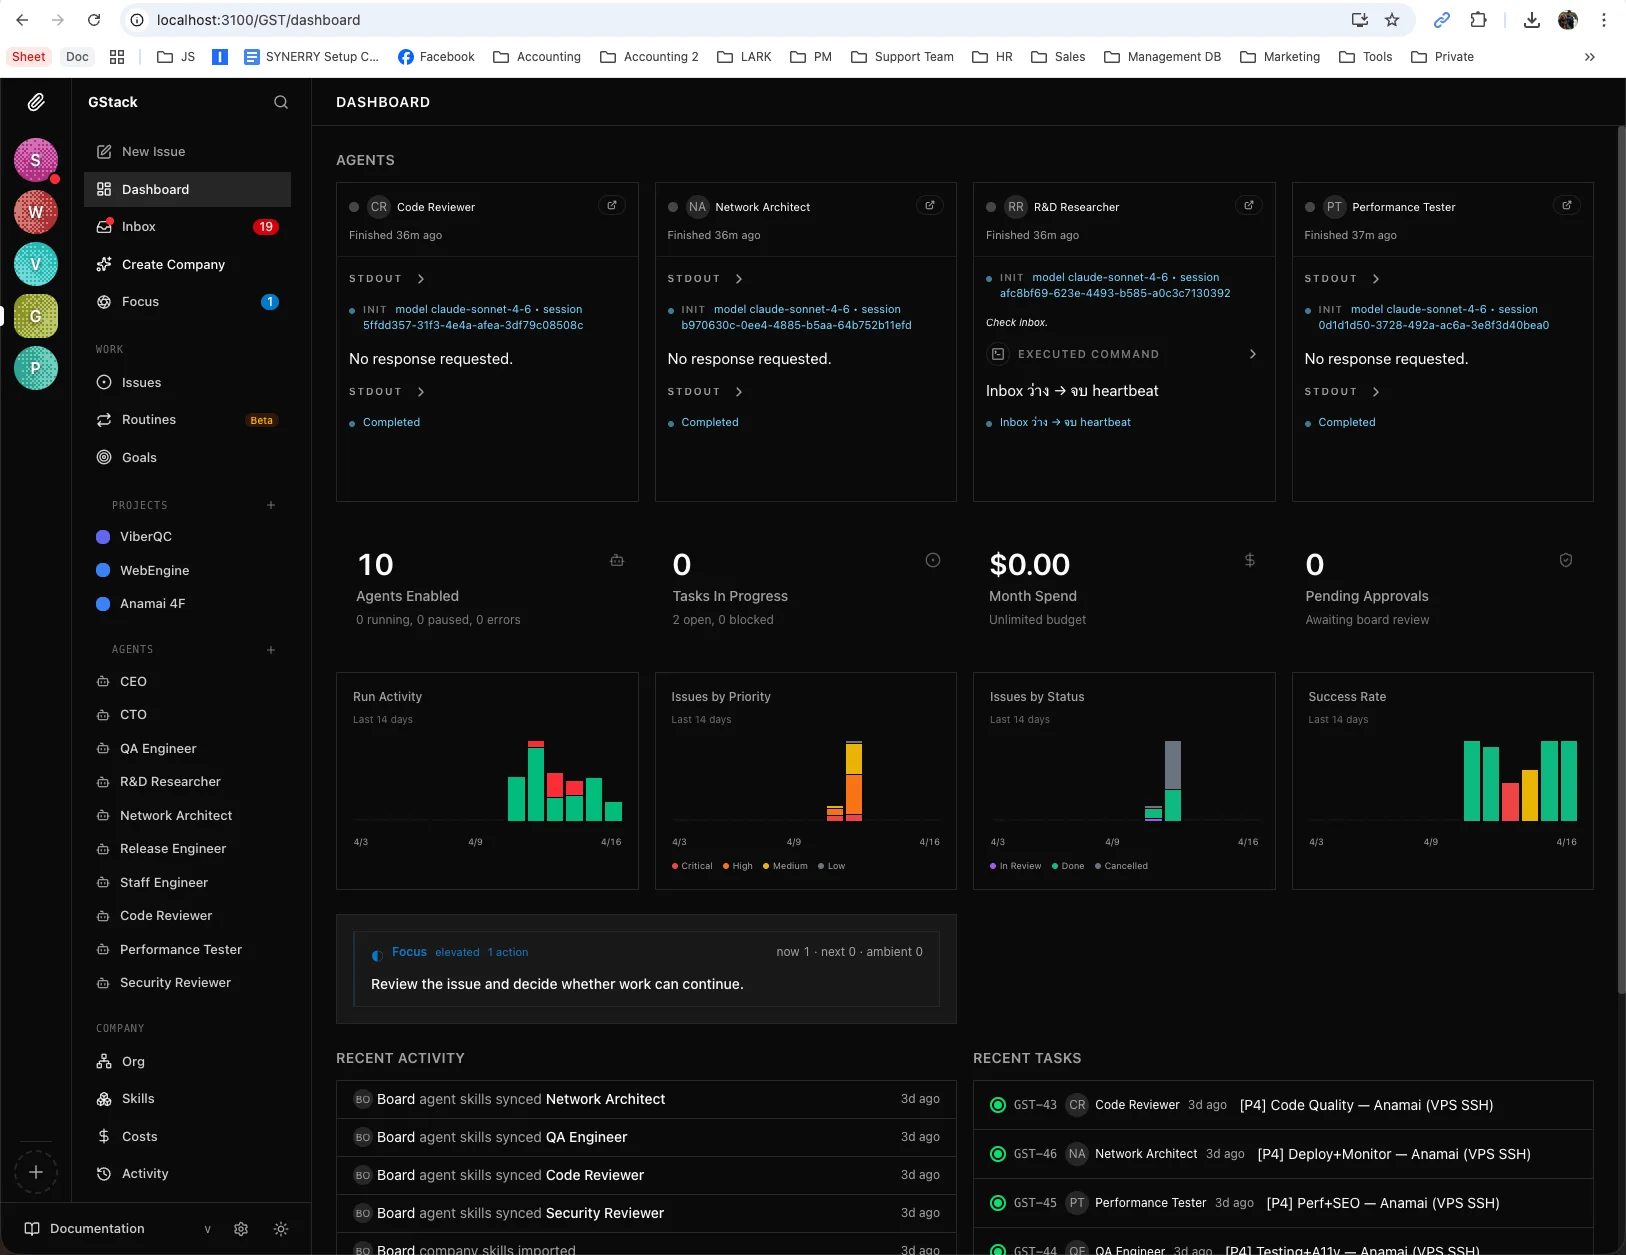Select the Inbox with 19 unread items

[x=139, y=226]
